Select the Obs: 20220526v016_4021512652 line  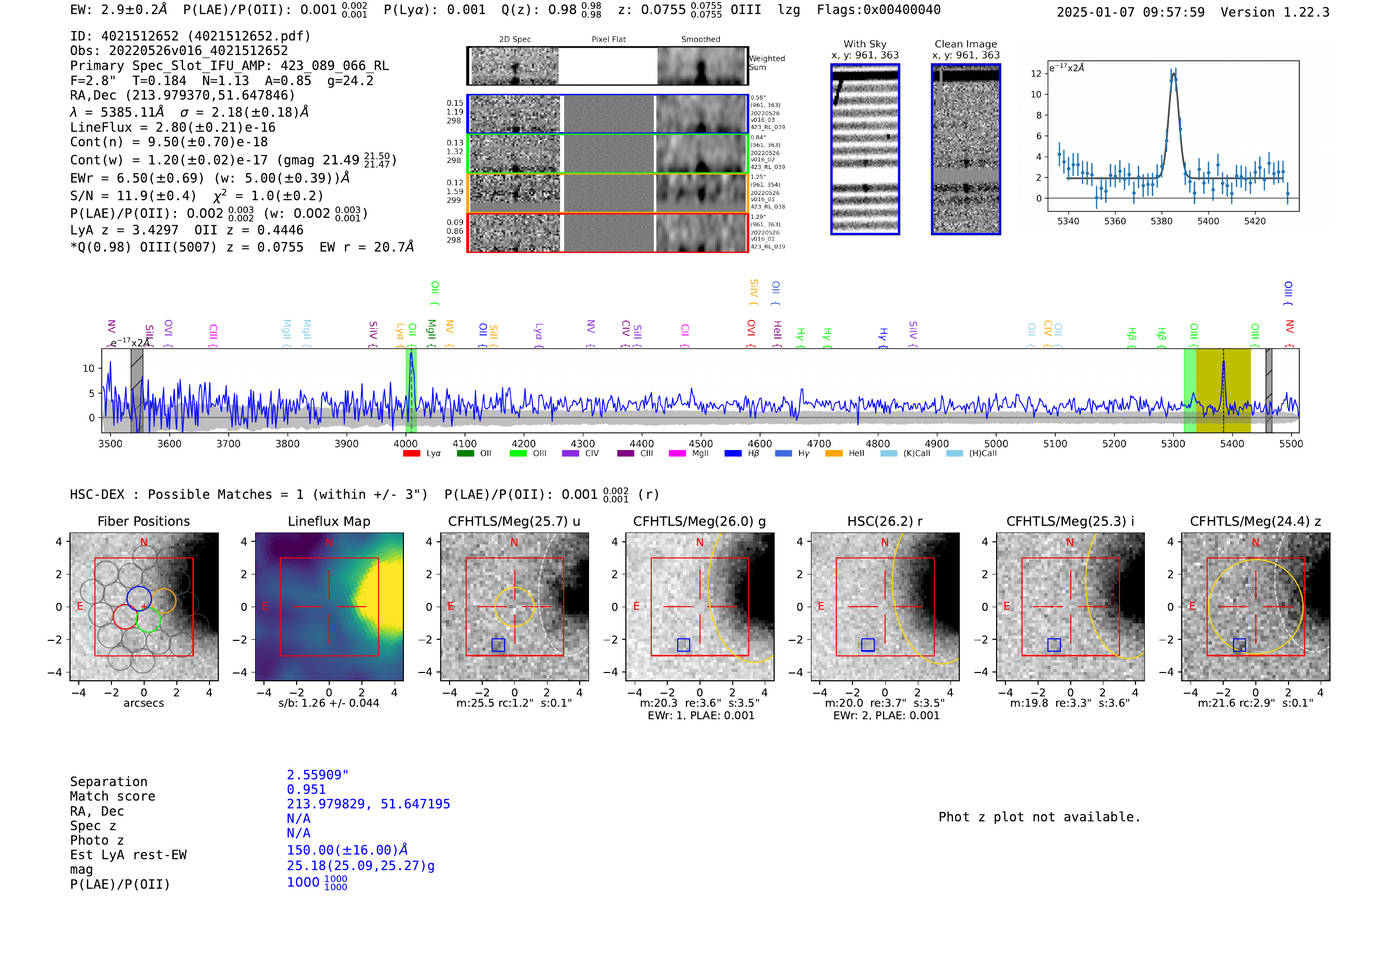pyautogui.click(x=179, y=50)
